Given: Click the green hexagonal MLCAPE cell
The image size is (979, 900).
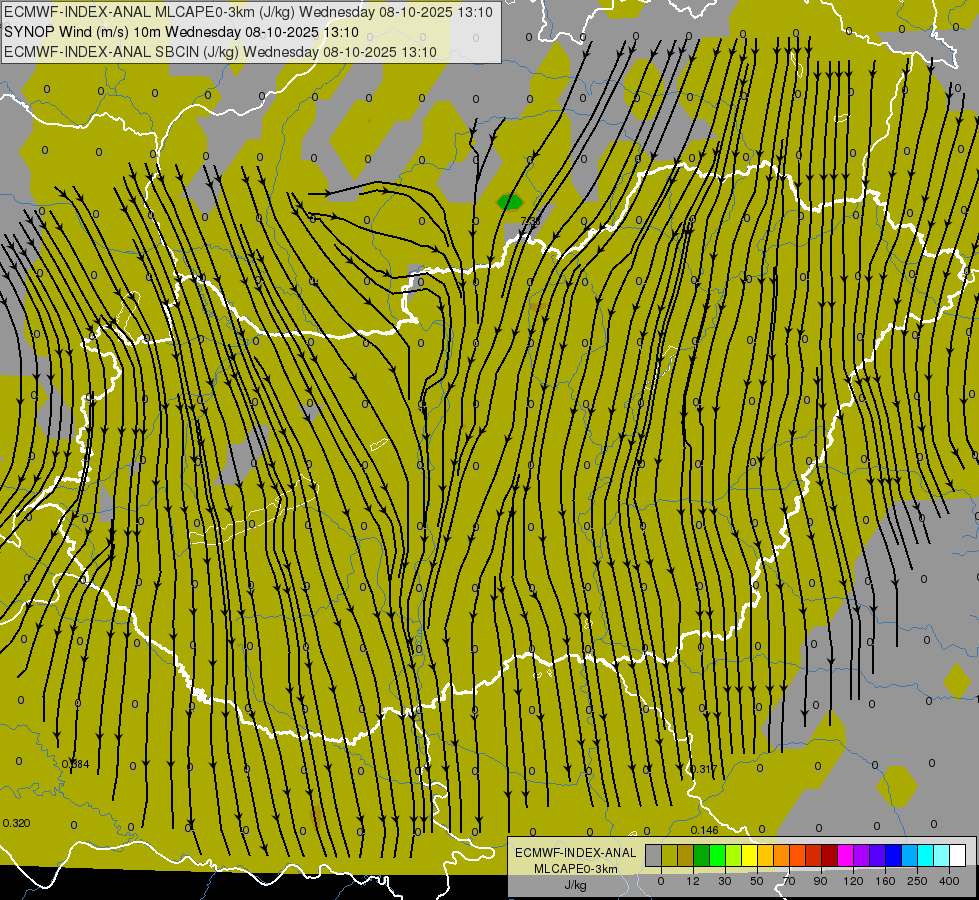Looking at the screenshot, I should tap(509, 202).
